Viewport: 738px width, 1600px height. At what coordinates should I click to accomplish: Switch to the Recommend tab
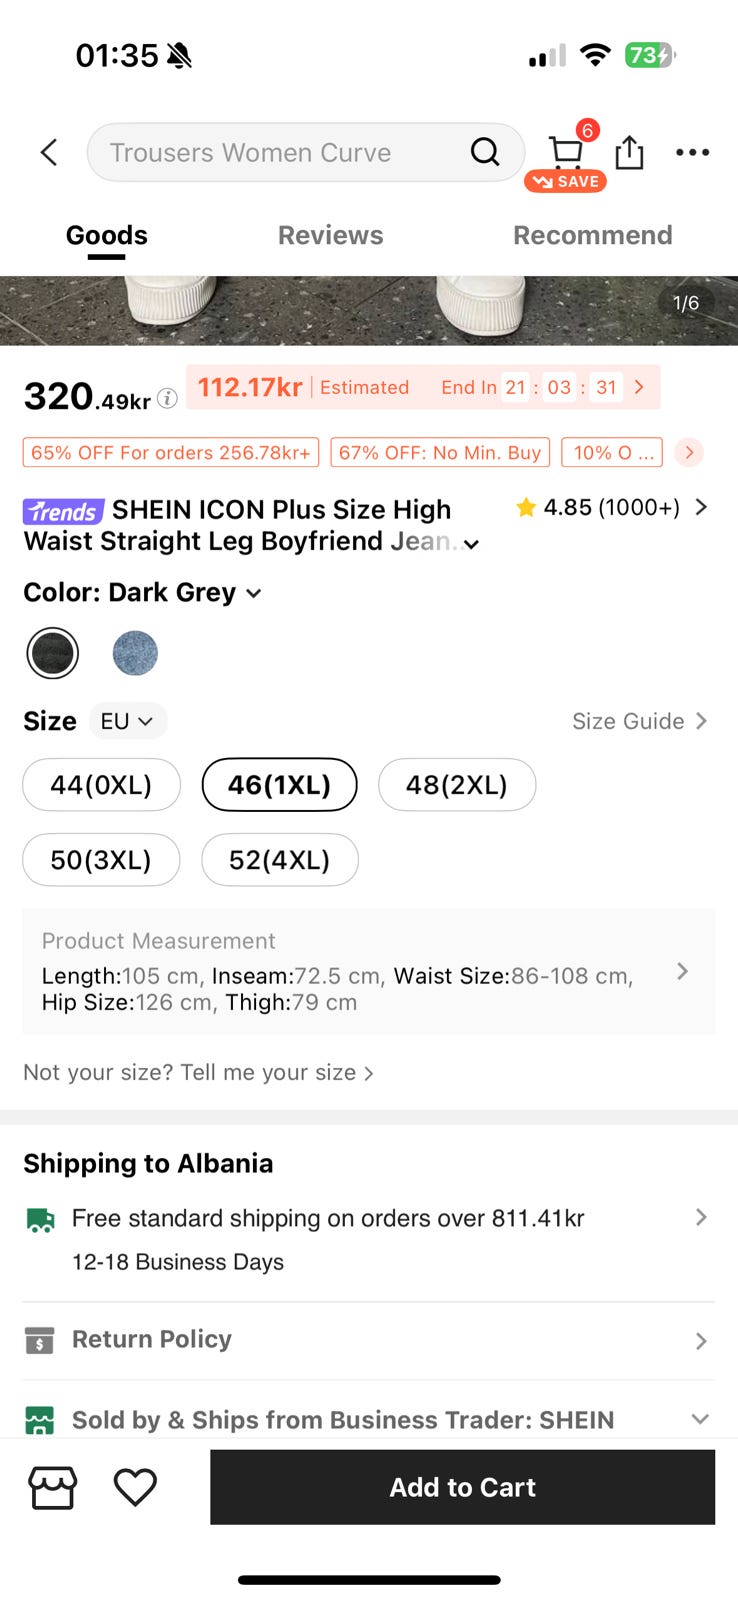(x=592, y=235)
